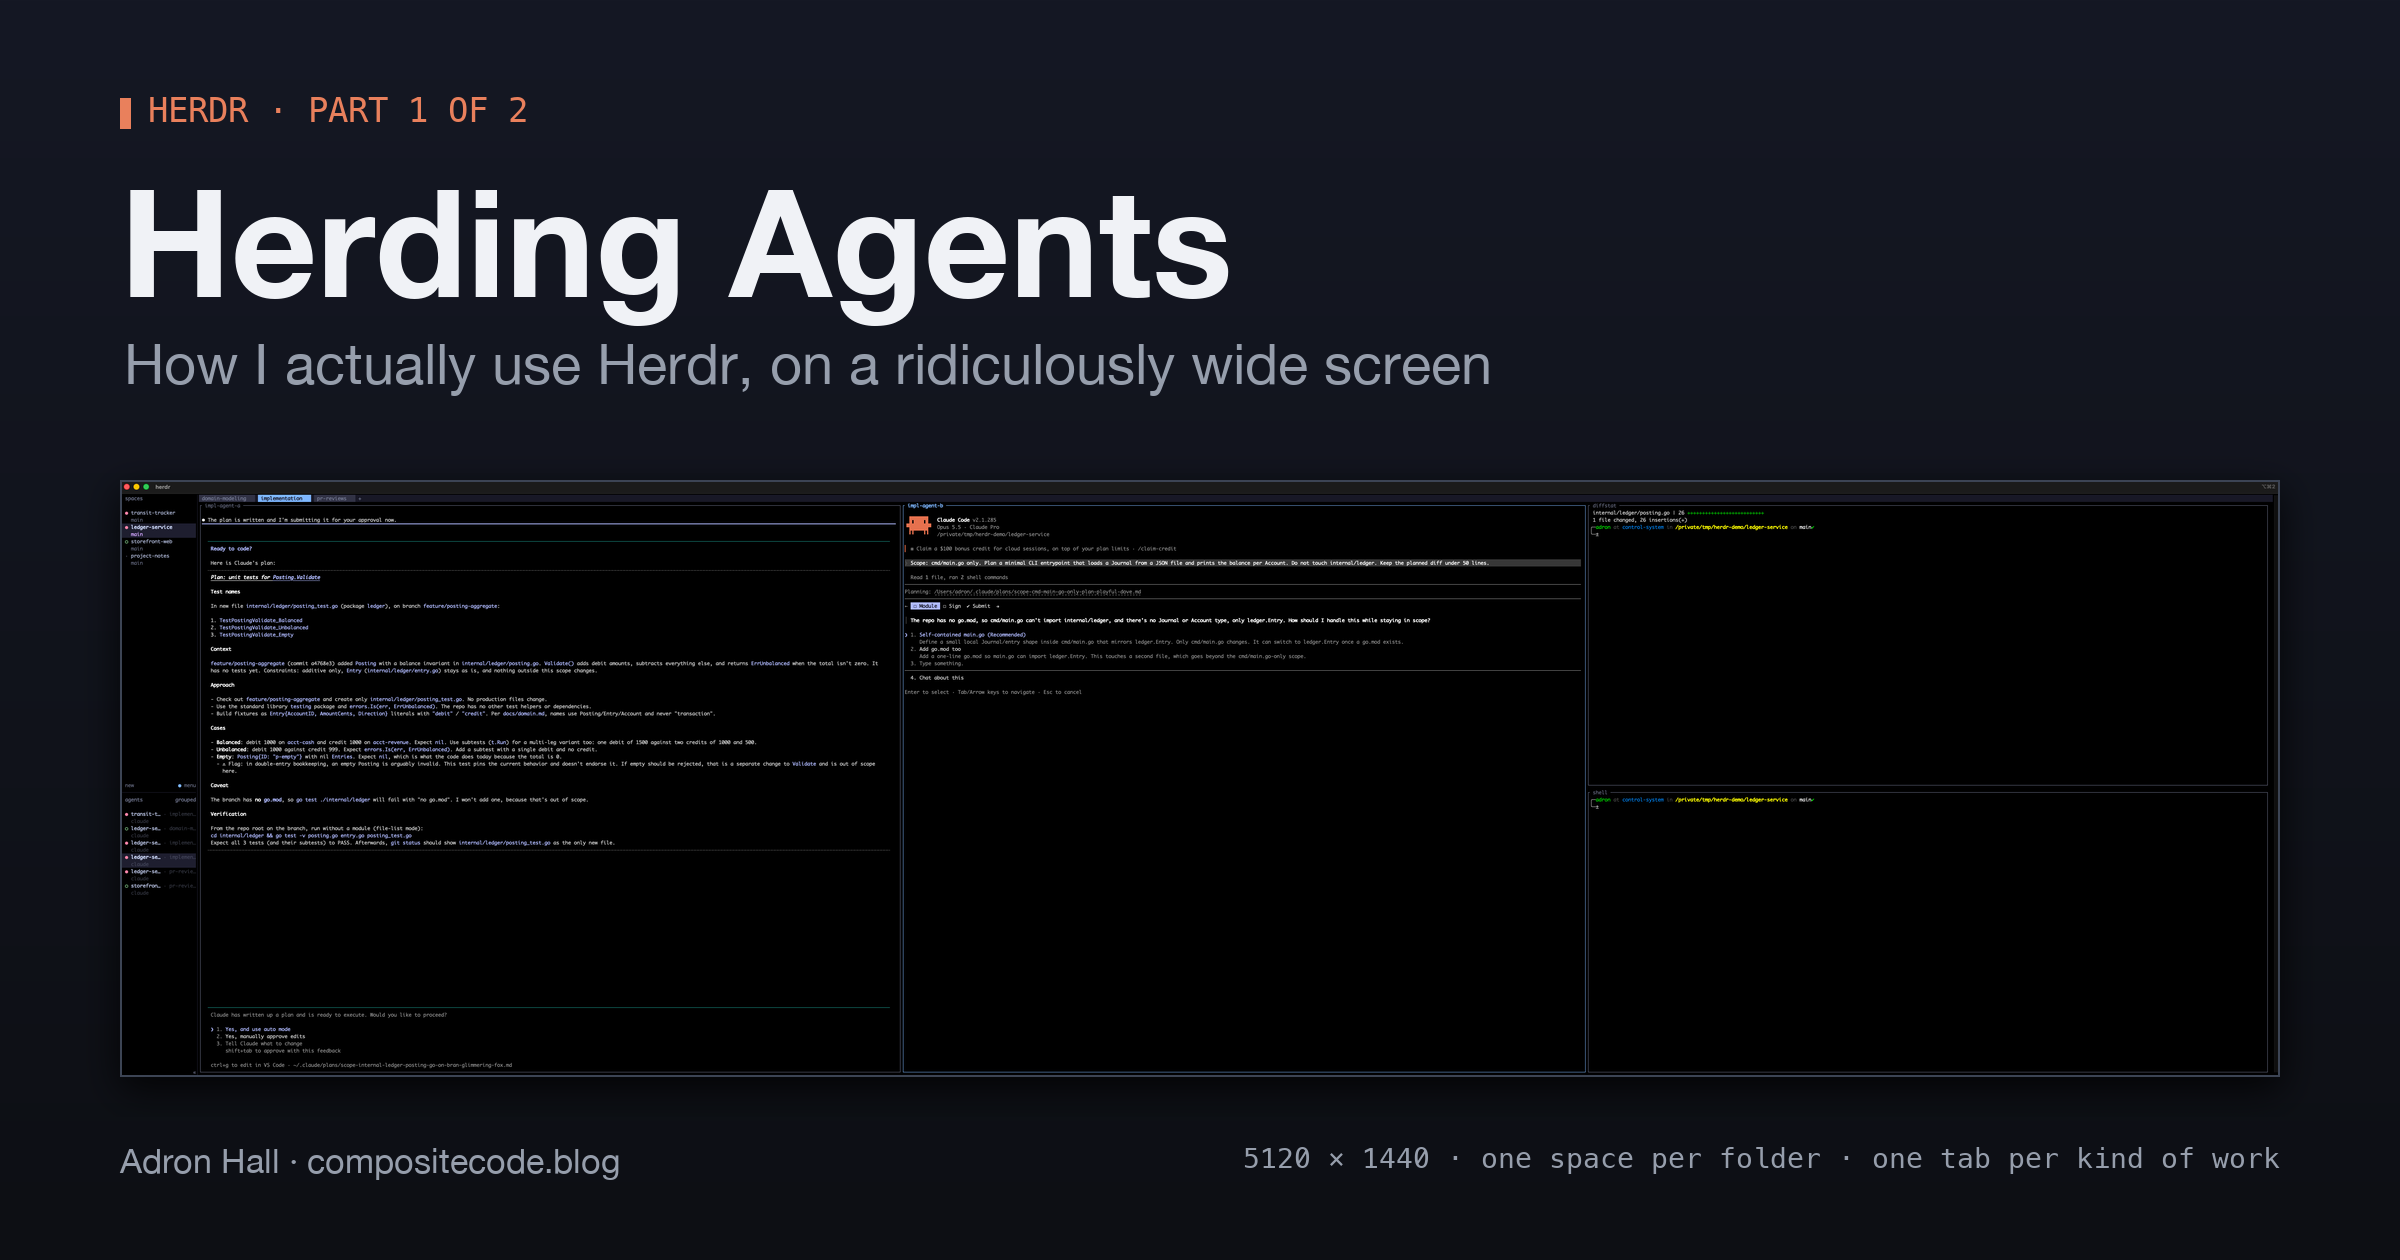Click the impl-agent-b pane title

(x=925, y=506)
